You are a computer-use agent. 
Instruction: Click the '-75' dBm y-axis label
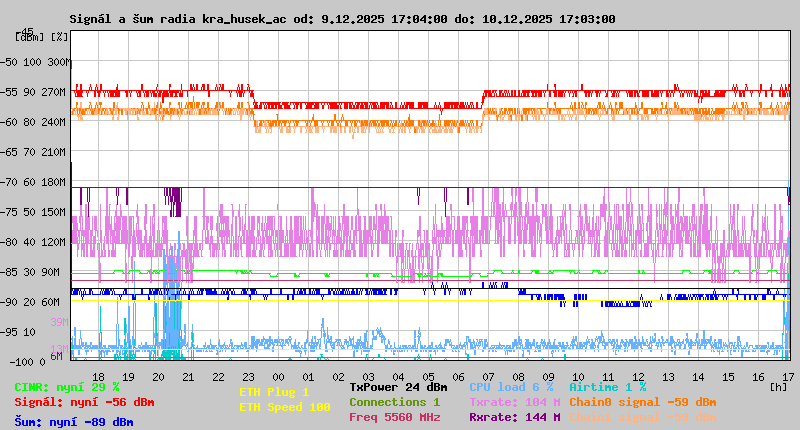click(8, 212)
